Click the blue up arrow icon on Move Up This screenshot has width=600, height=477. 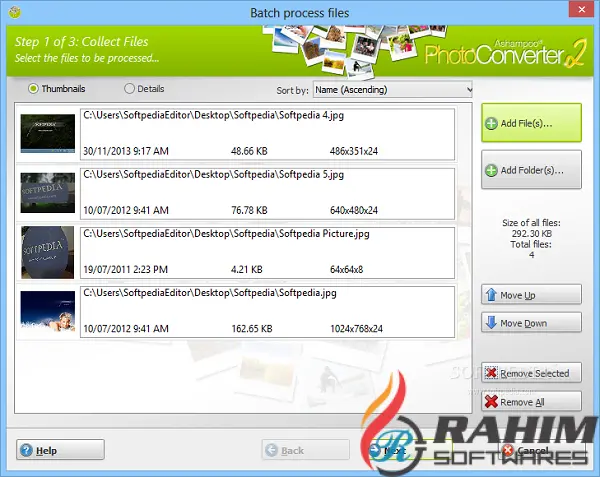coord(491,295)
